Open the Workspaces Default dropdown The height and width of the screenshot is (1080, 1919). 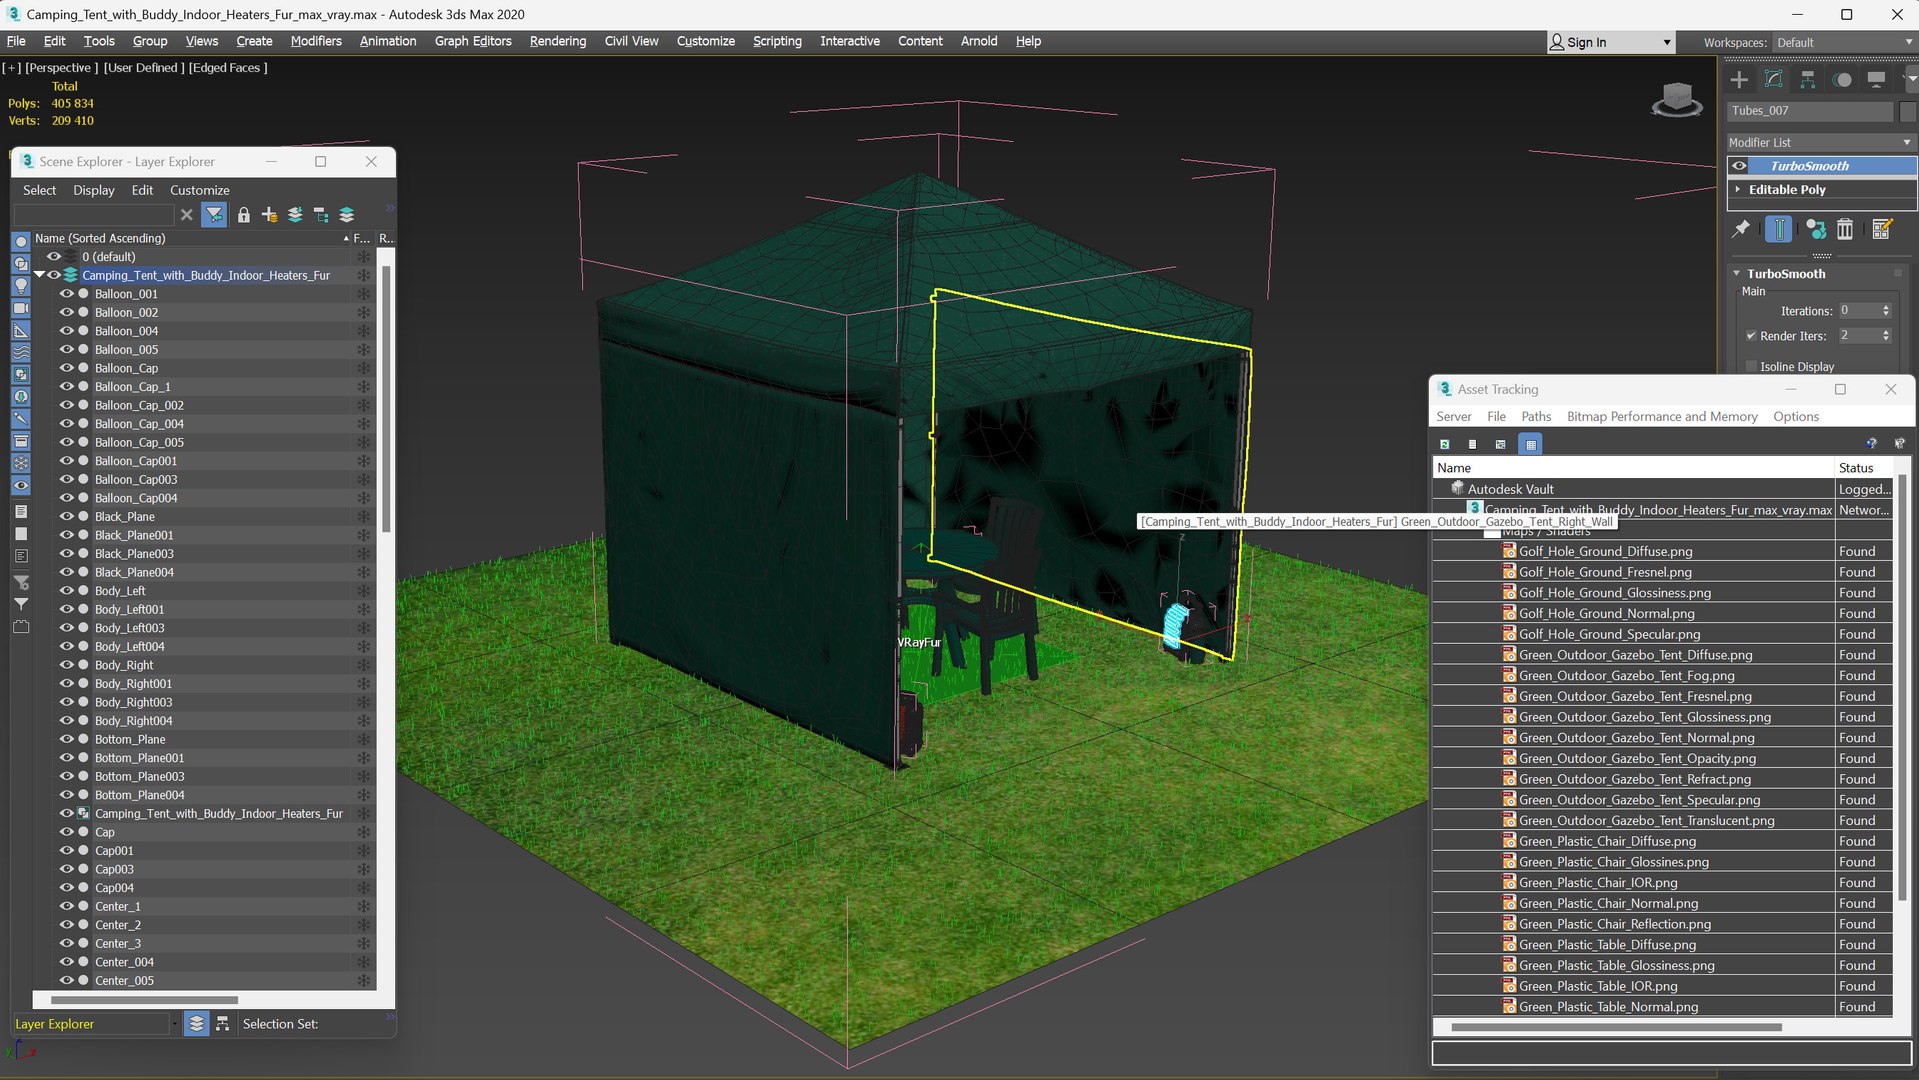[1843, 43]
